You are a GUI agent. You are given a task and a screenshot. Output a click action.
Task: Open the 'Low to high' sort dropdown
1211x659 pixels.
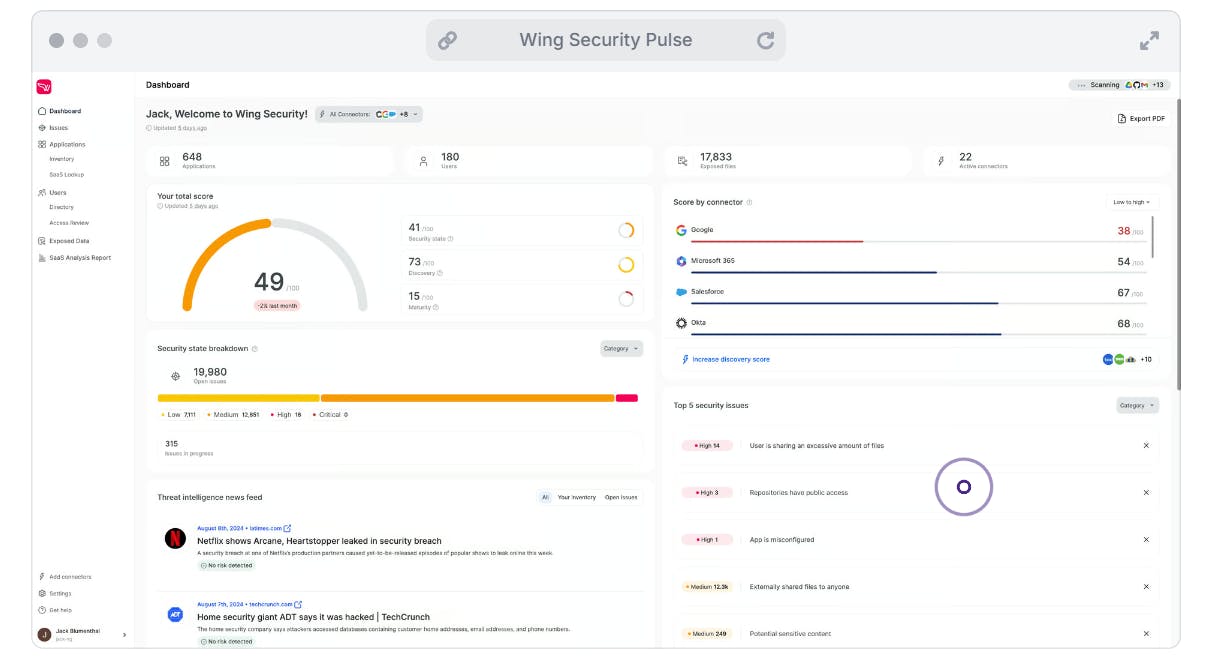pos(1132,202)
